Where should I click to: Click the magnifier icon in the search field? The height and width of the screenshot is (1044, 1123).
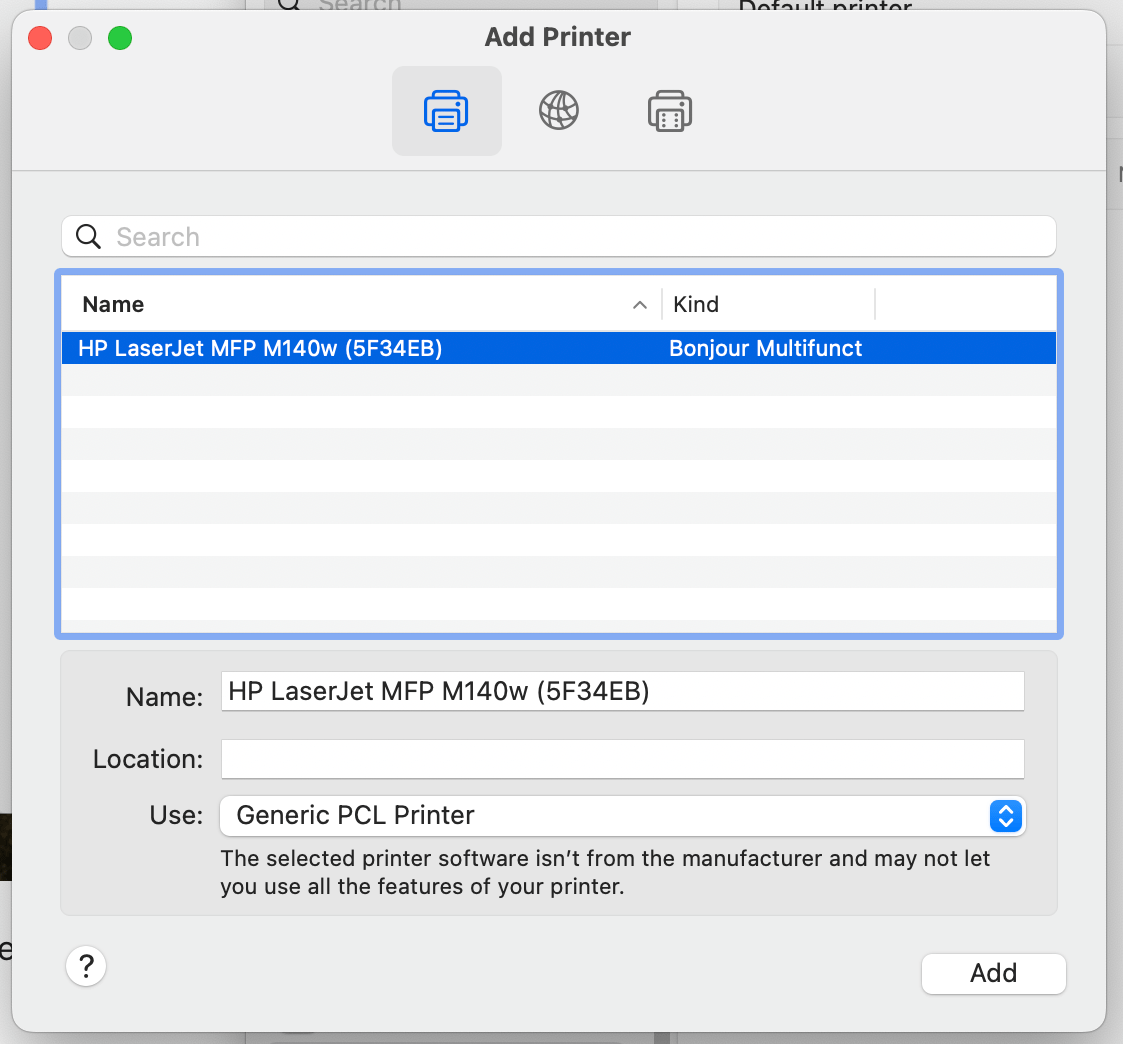tap(89, 236)
